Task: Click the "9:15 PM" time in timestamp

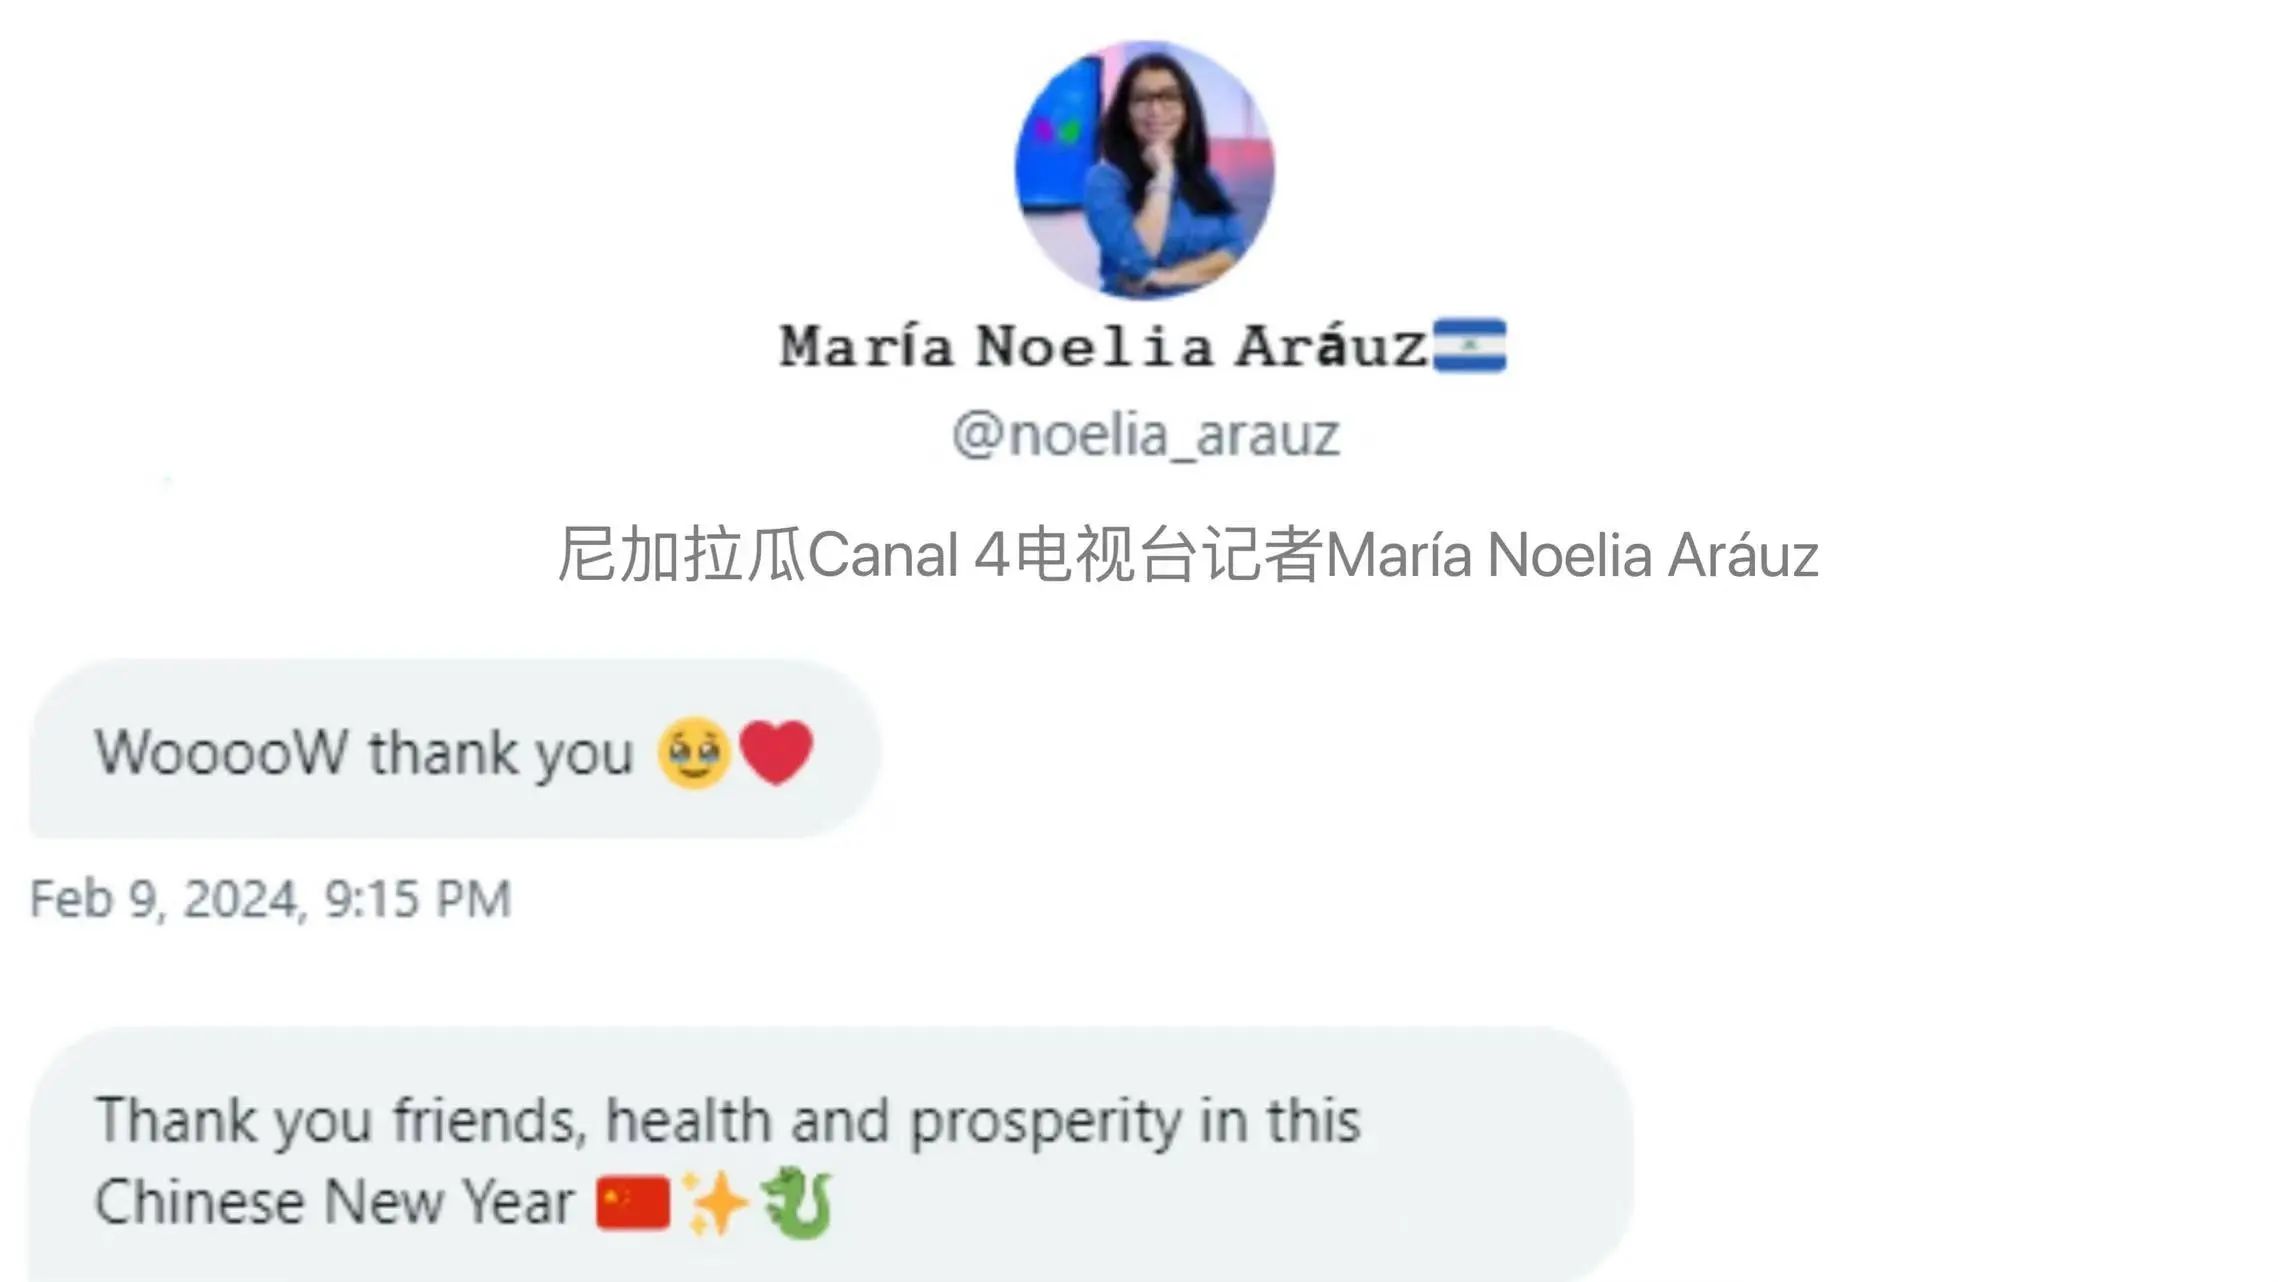Action: tap(418, 899)
